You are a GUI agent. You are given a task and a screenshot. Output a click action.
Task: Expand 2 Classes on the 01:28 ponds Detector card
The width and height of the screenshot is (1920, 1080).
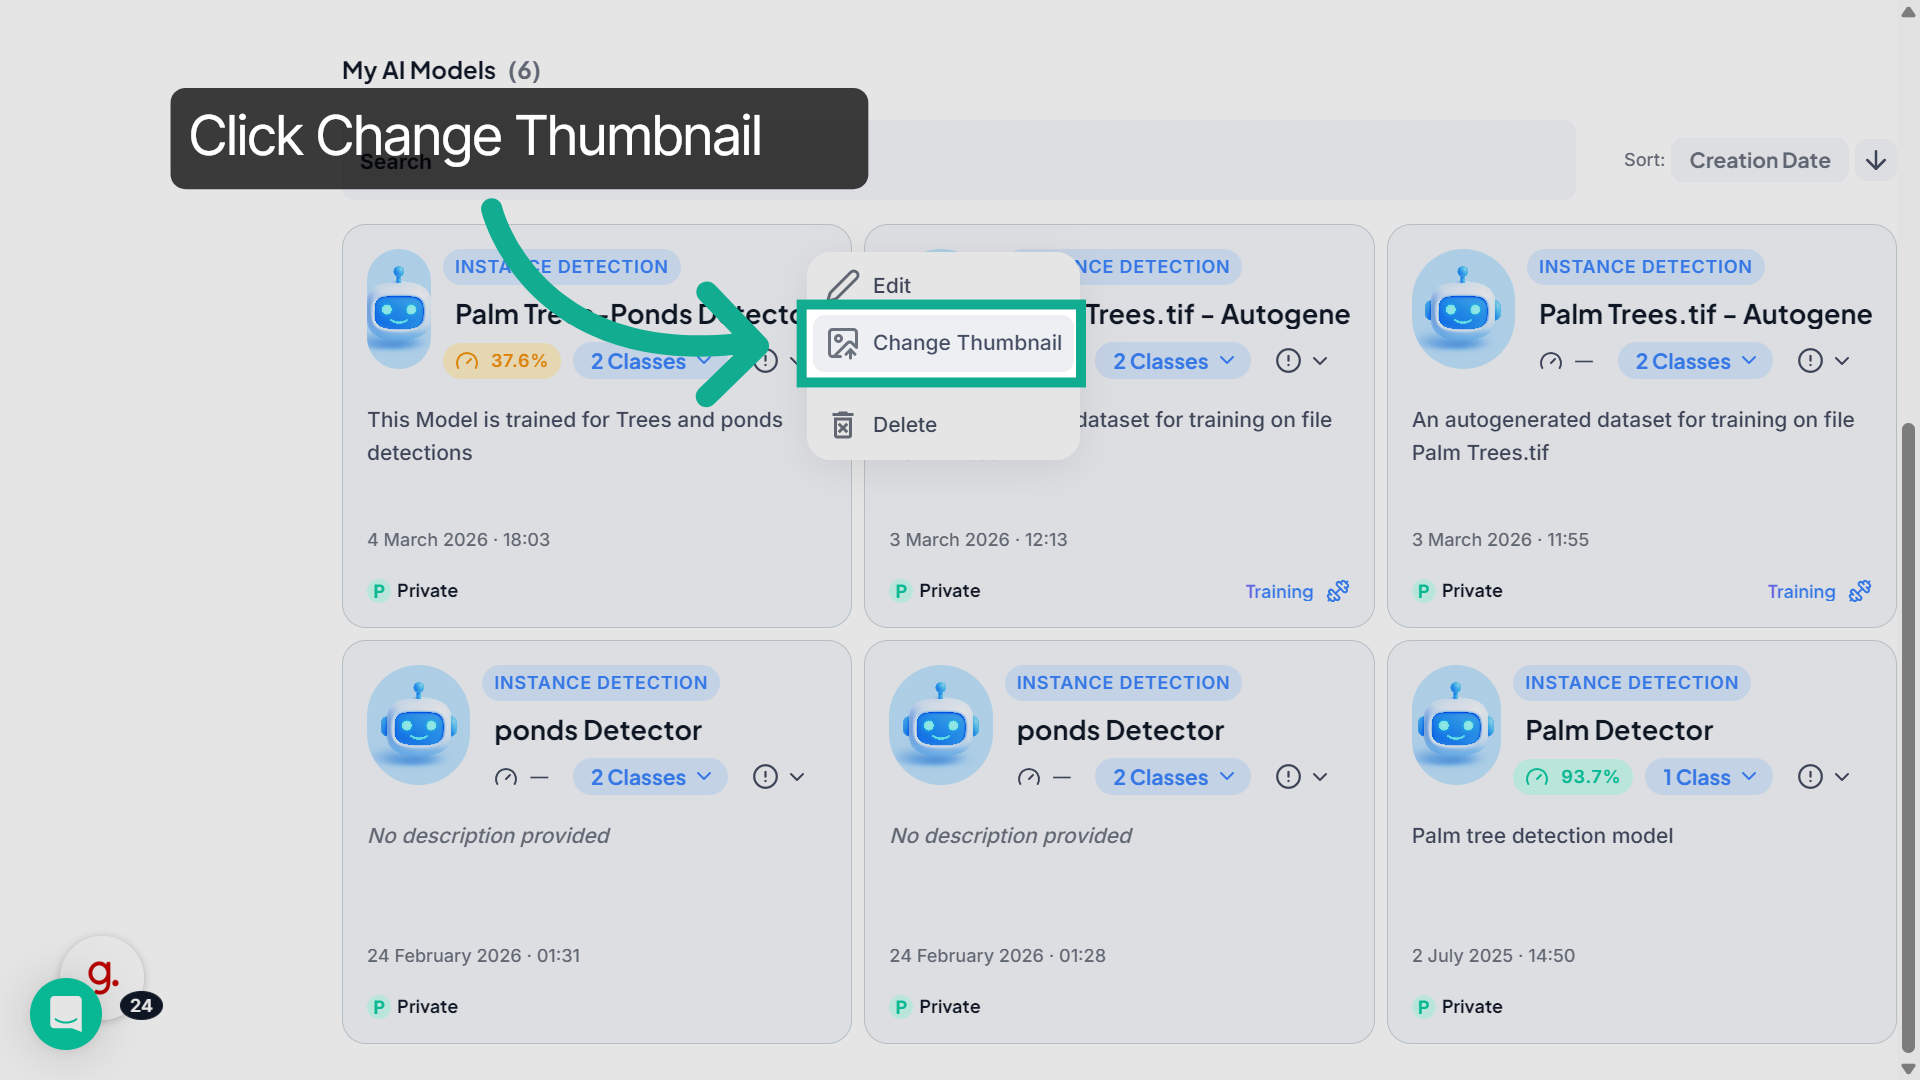pos(1173,777)
